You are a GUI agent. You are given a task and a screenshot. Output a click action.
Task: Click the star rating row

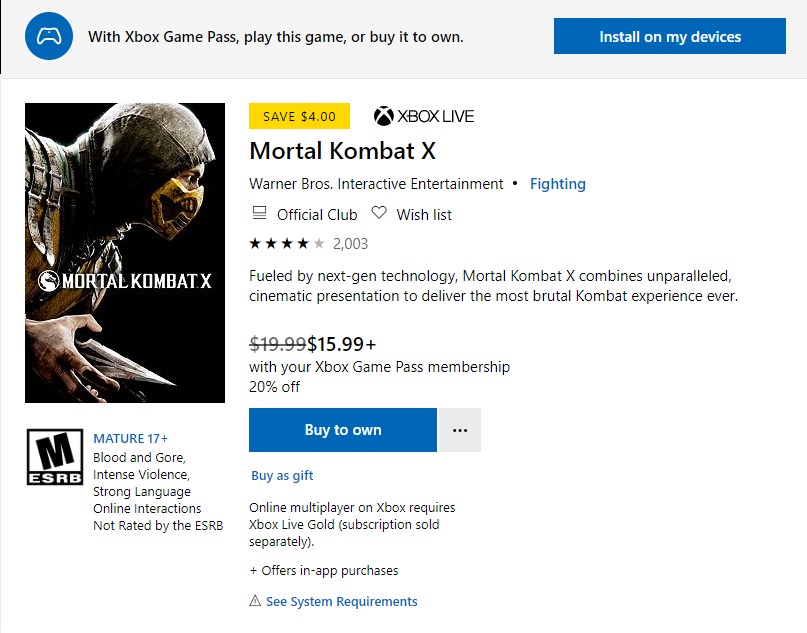point(287,243)
